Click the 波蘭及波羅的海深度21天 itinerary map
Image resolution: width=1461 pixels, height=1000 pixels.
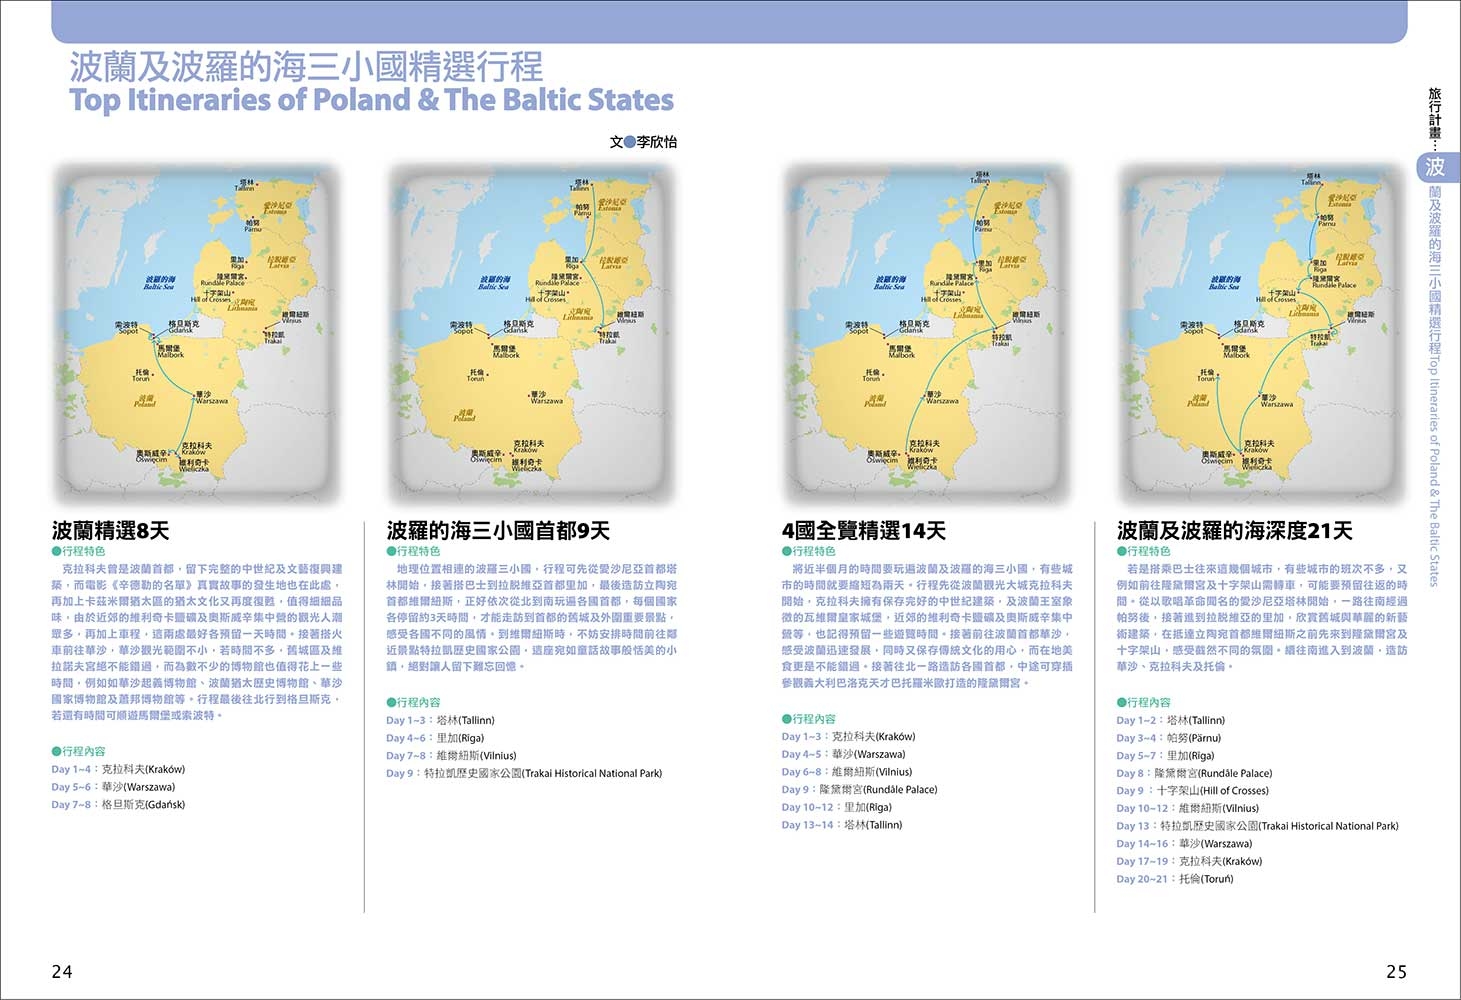(x=1262, y=335)
